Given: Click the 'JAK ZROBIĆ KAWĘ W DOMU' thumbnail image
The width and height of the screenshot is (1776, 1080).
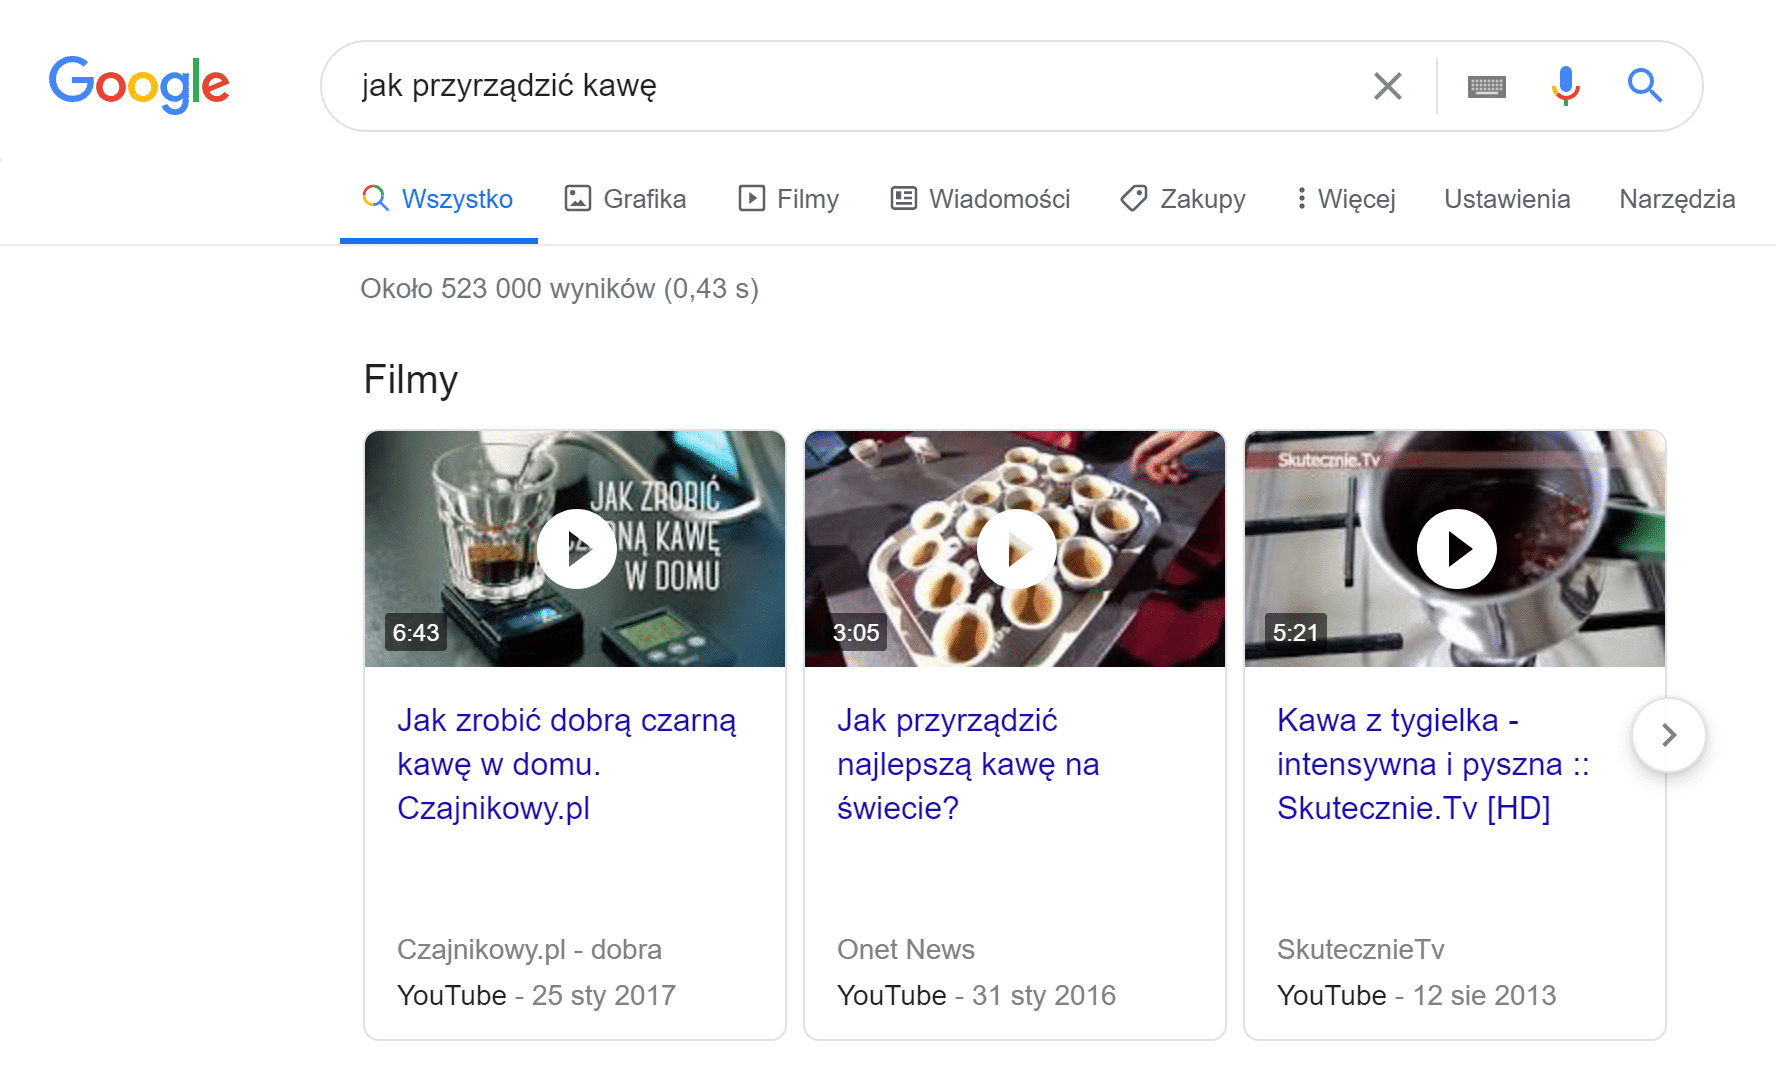Looking at the screenshot, I should click(x=575, y=549).
